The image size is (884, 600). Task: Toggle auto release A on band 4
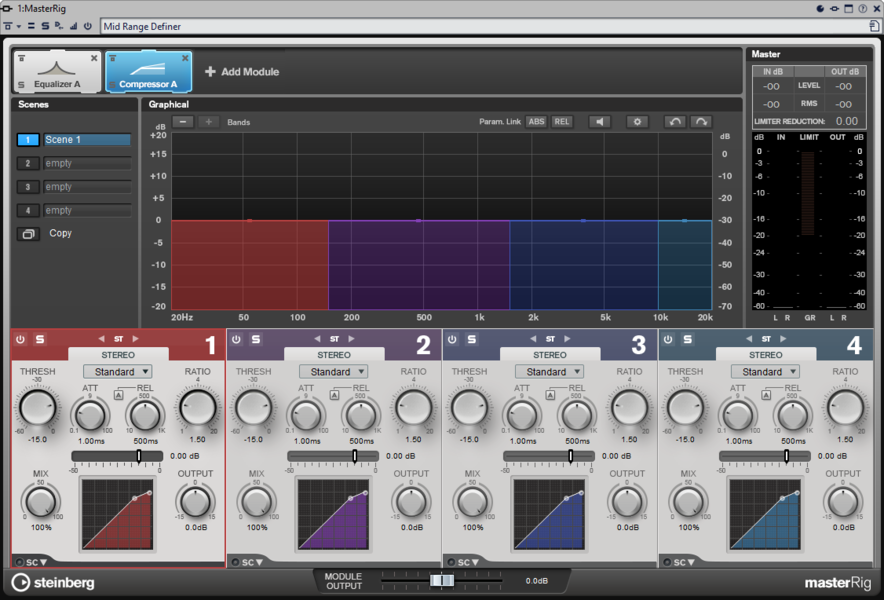point(766,395)
